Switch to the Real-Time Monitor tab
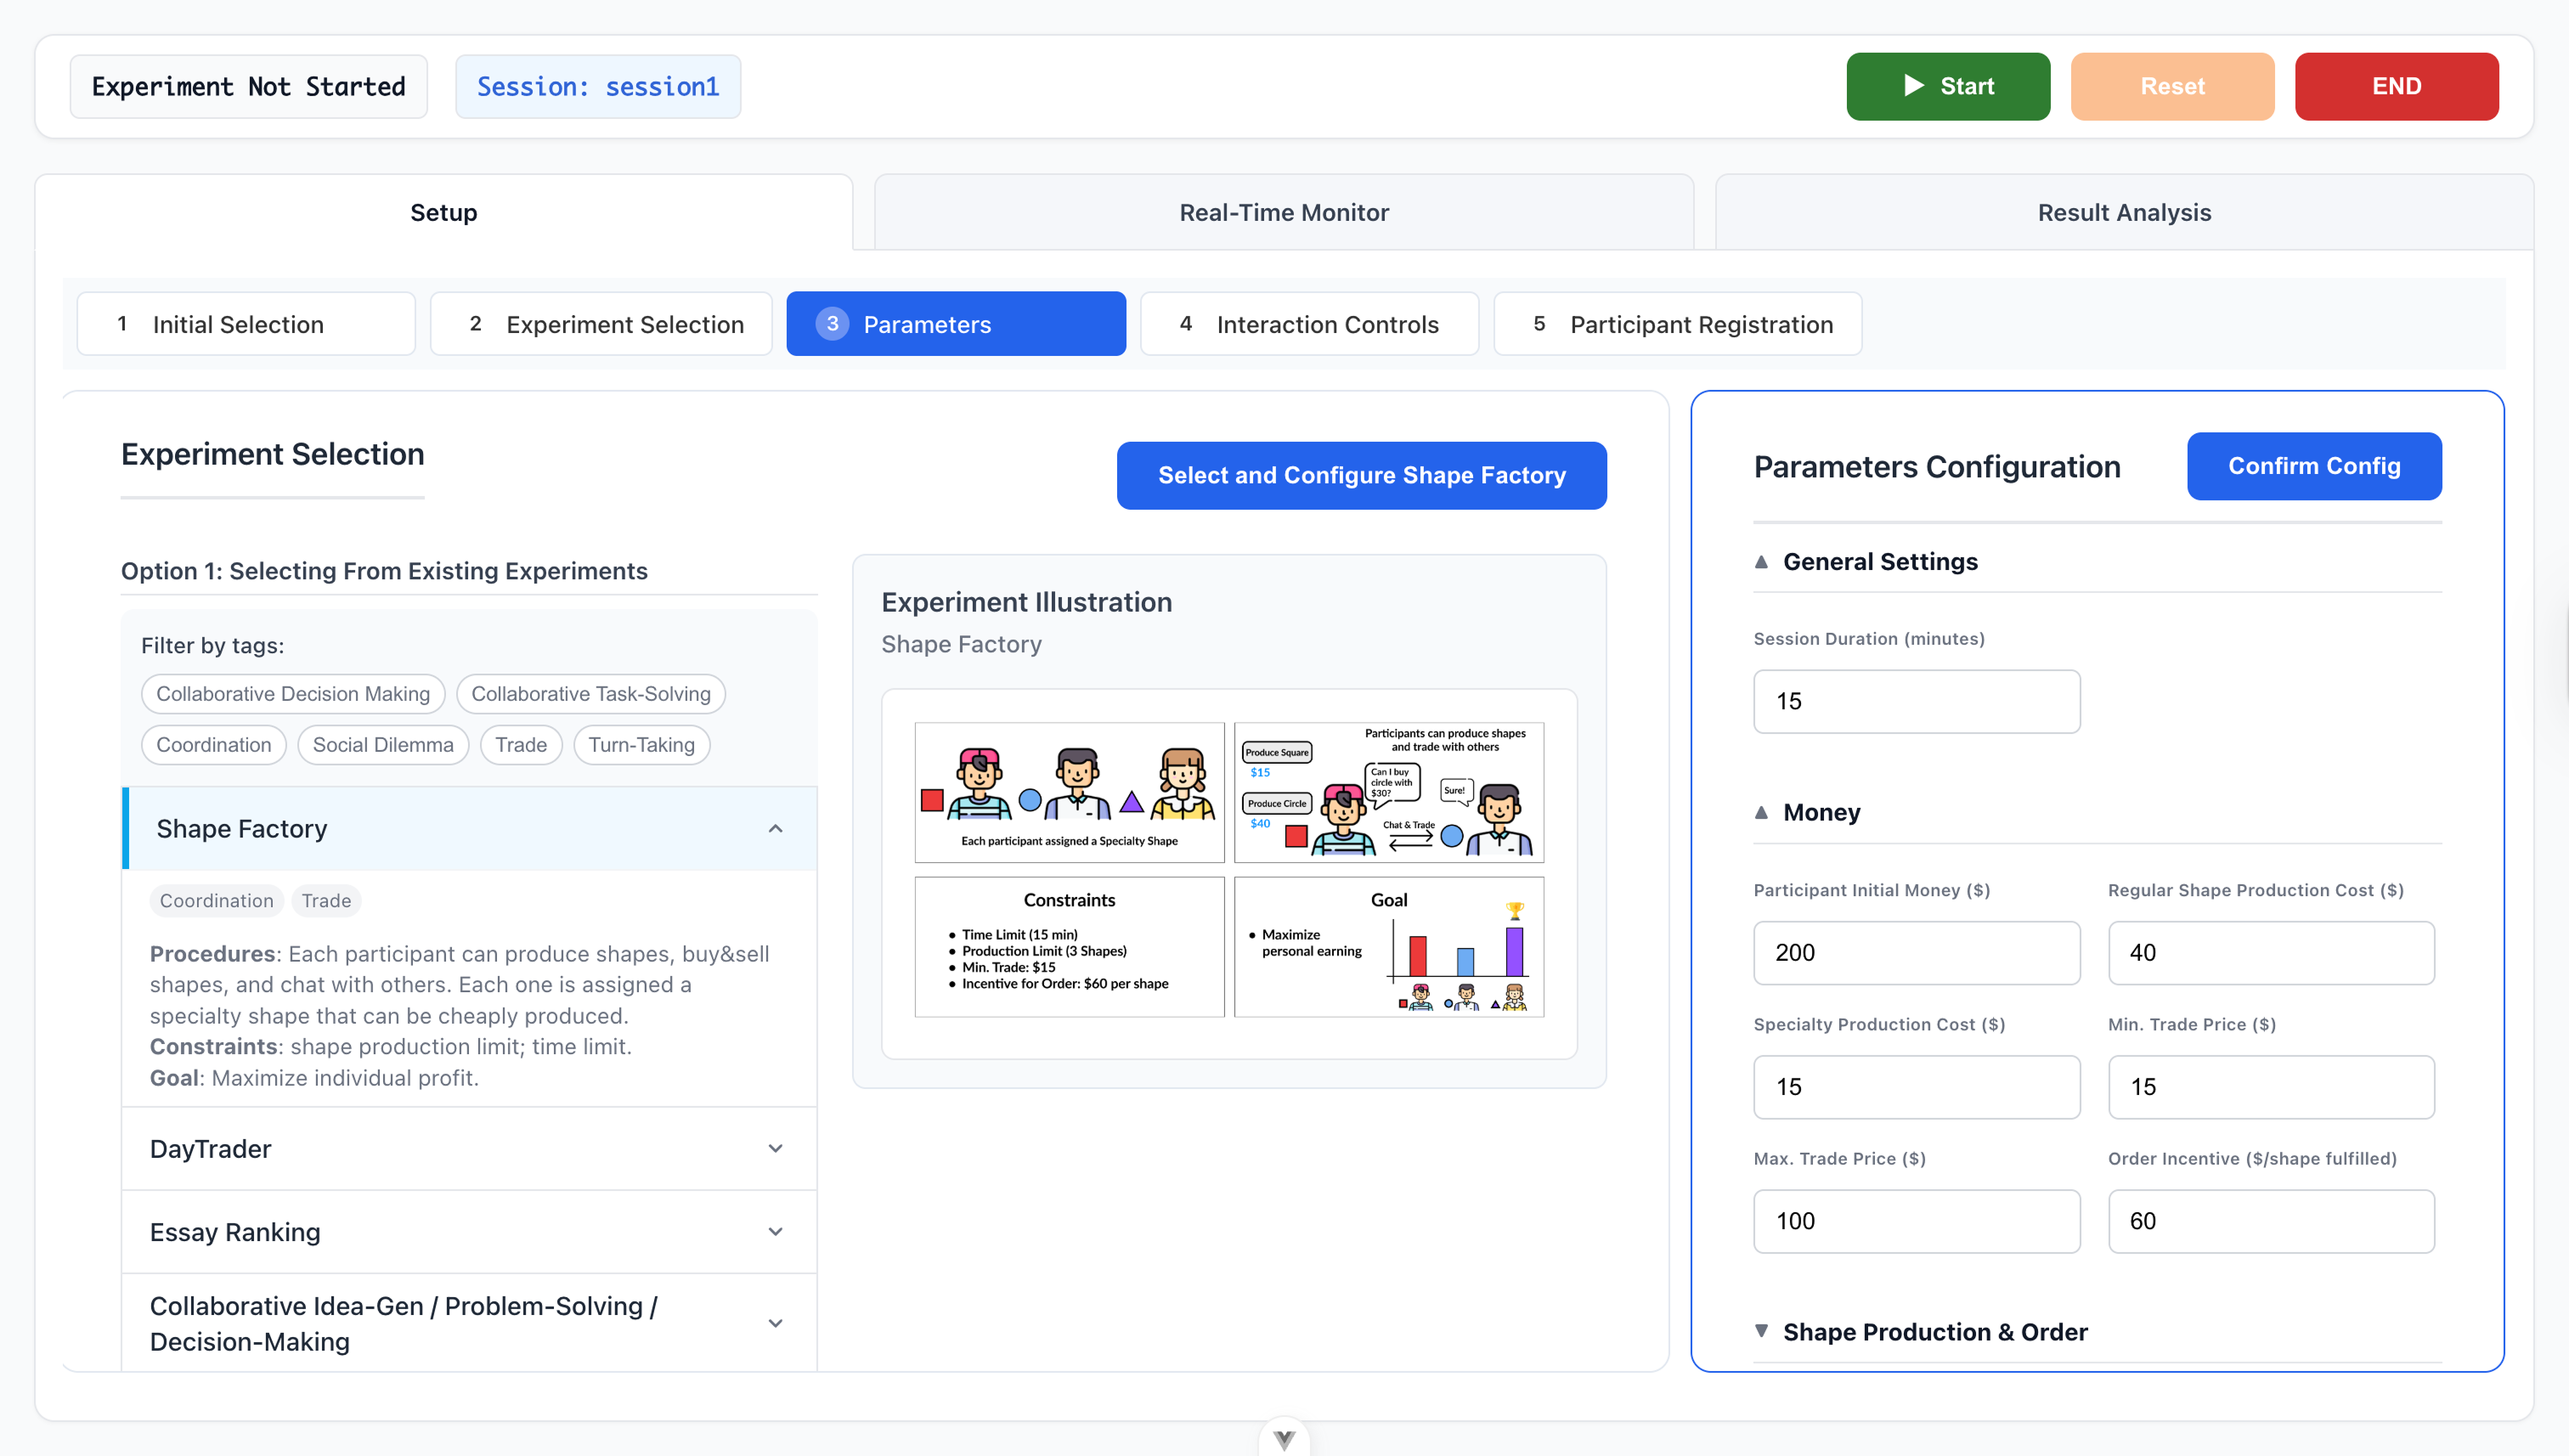Viewport: 2569px width, 1456px height. point(1283,212)
